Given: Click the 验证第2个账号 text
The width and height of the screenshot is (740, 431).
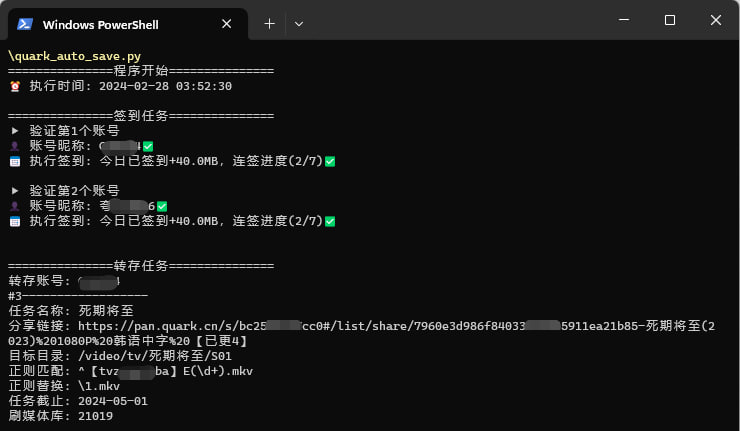Looking at the screenshot, I should coord(75,191).
